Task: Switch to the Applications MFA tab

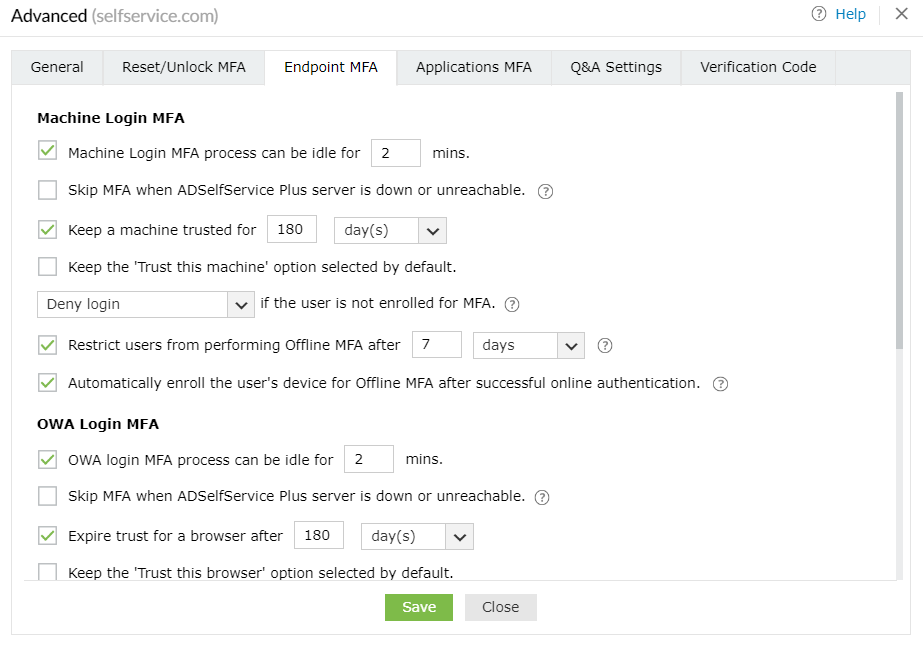Action: coord(474,67)
